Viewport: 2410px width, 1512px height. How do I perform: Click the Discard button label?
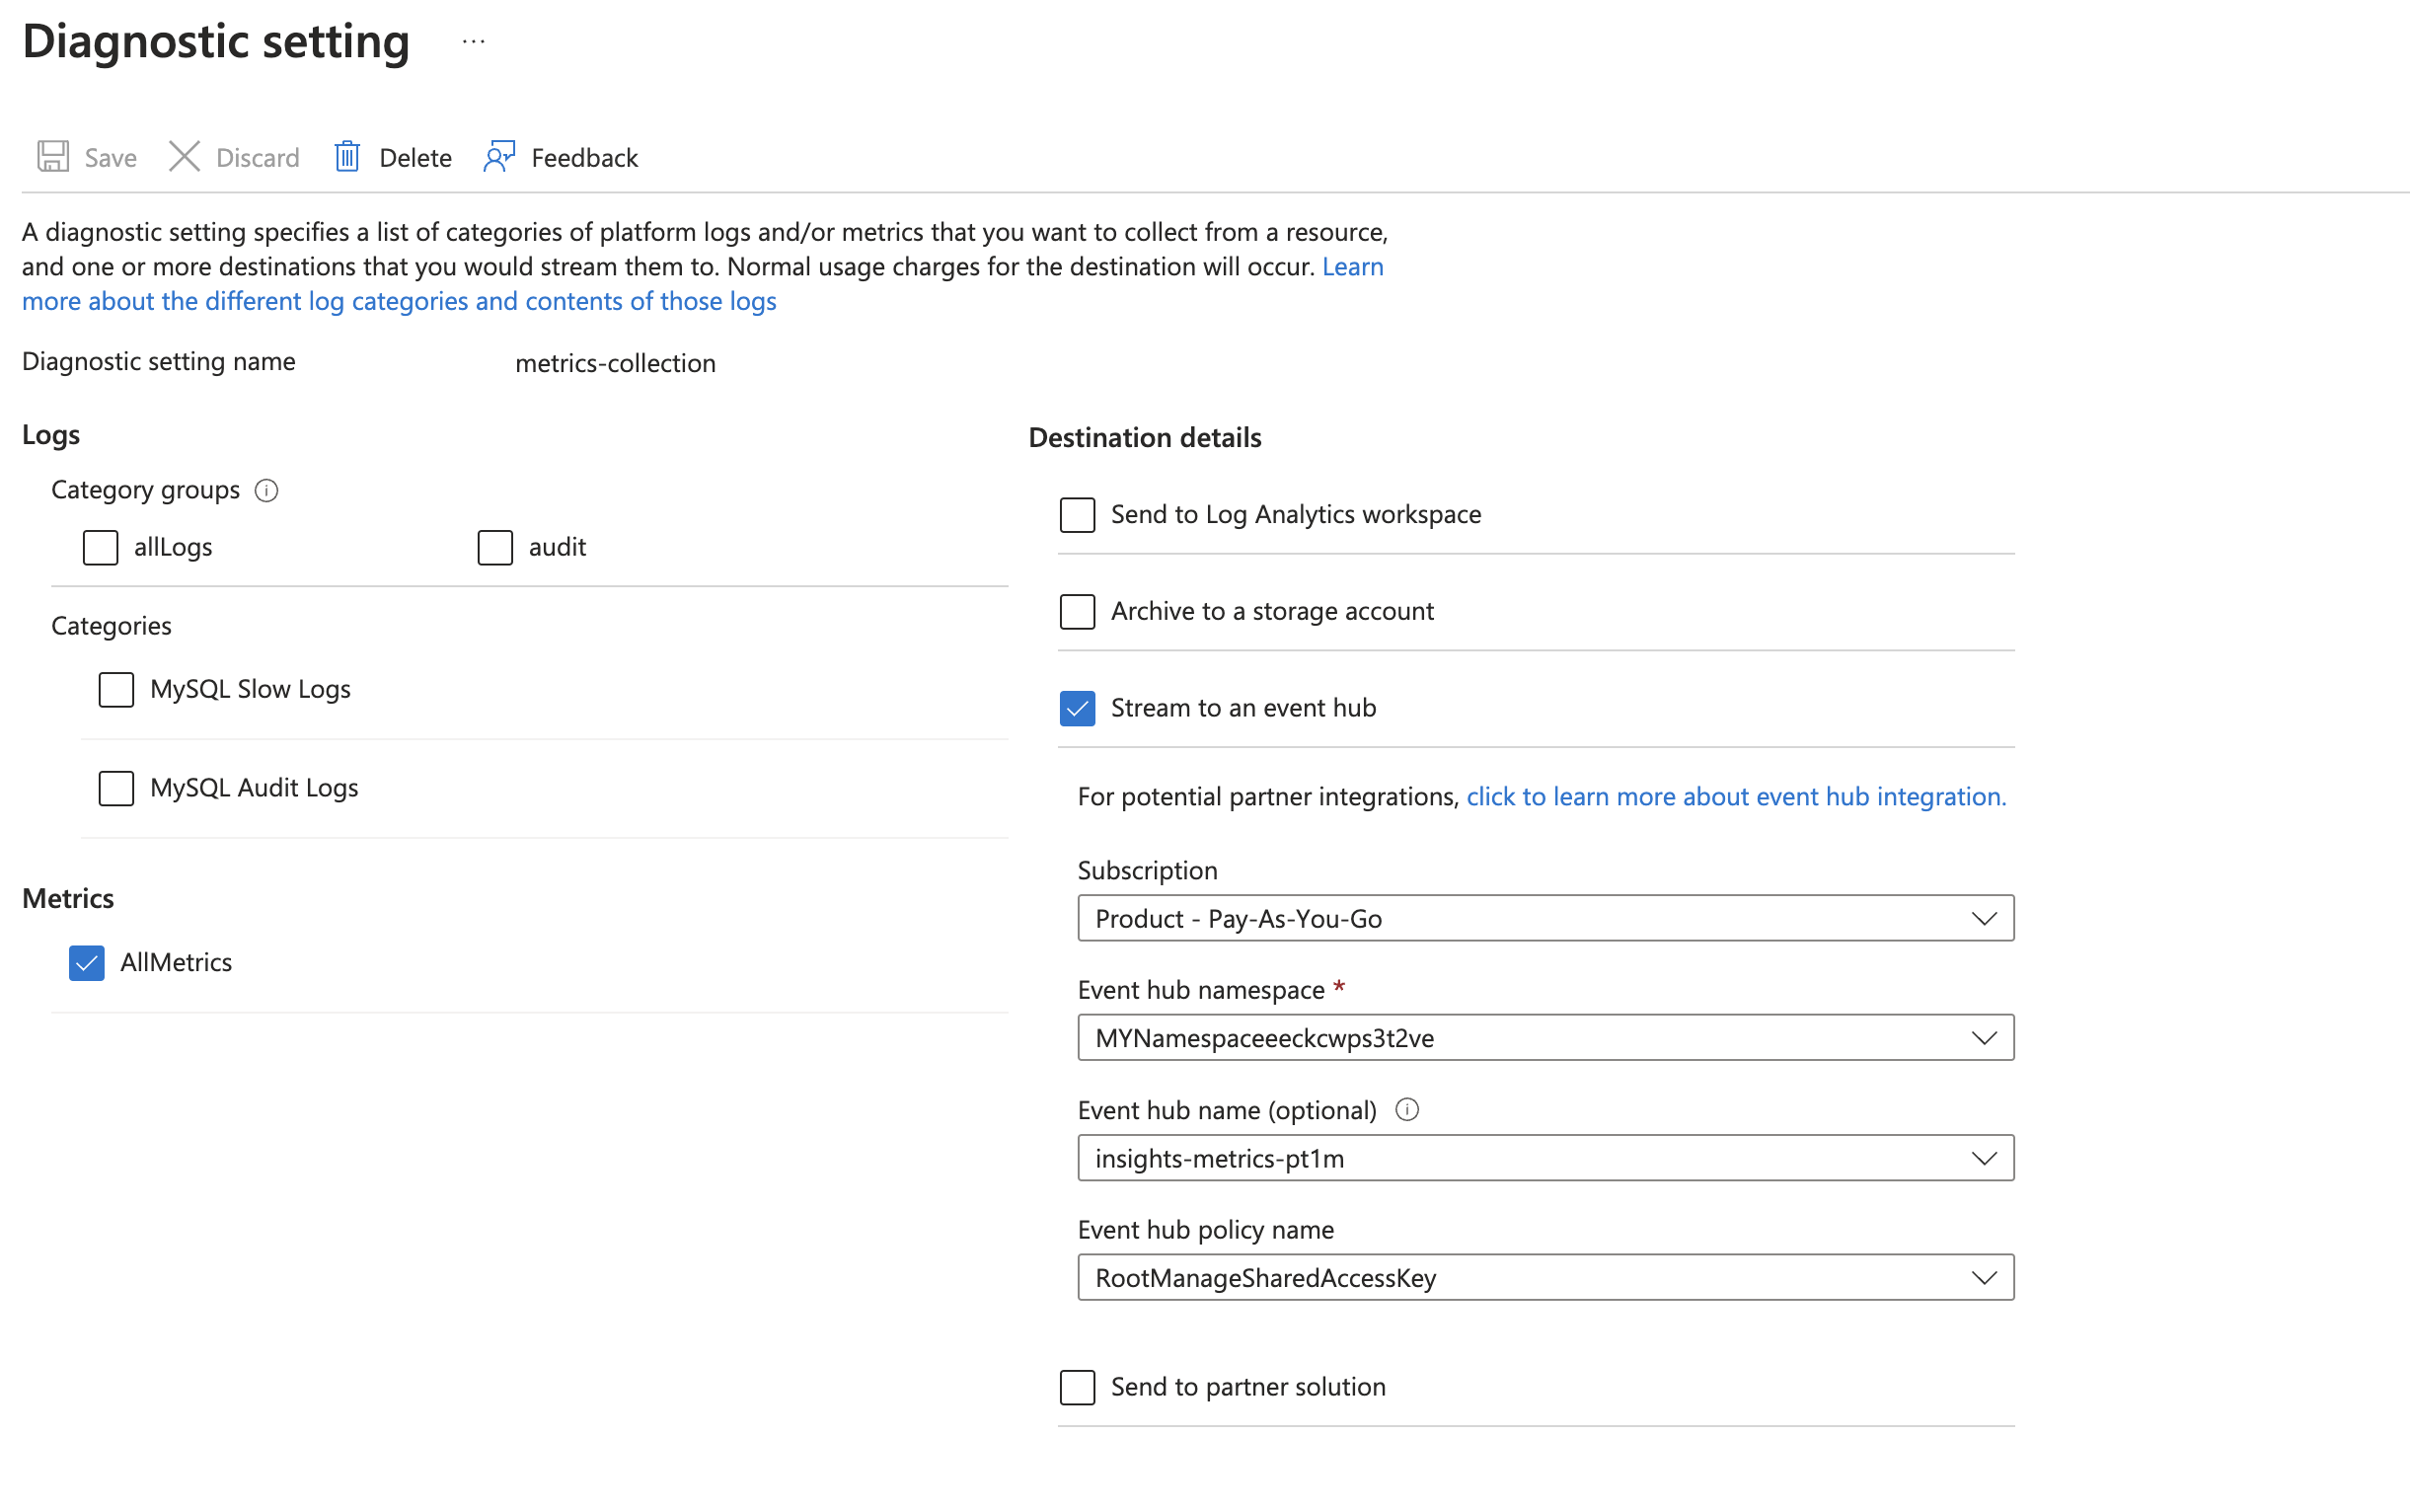click(x=258, y=158)
